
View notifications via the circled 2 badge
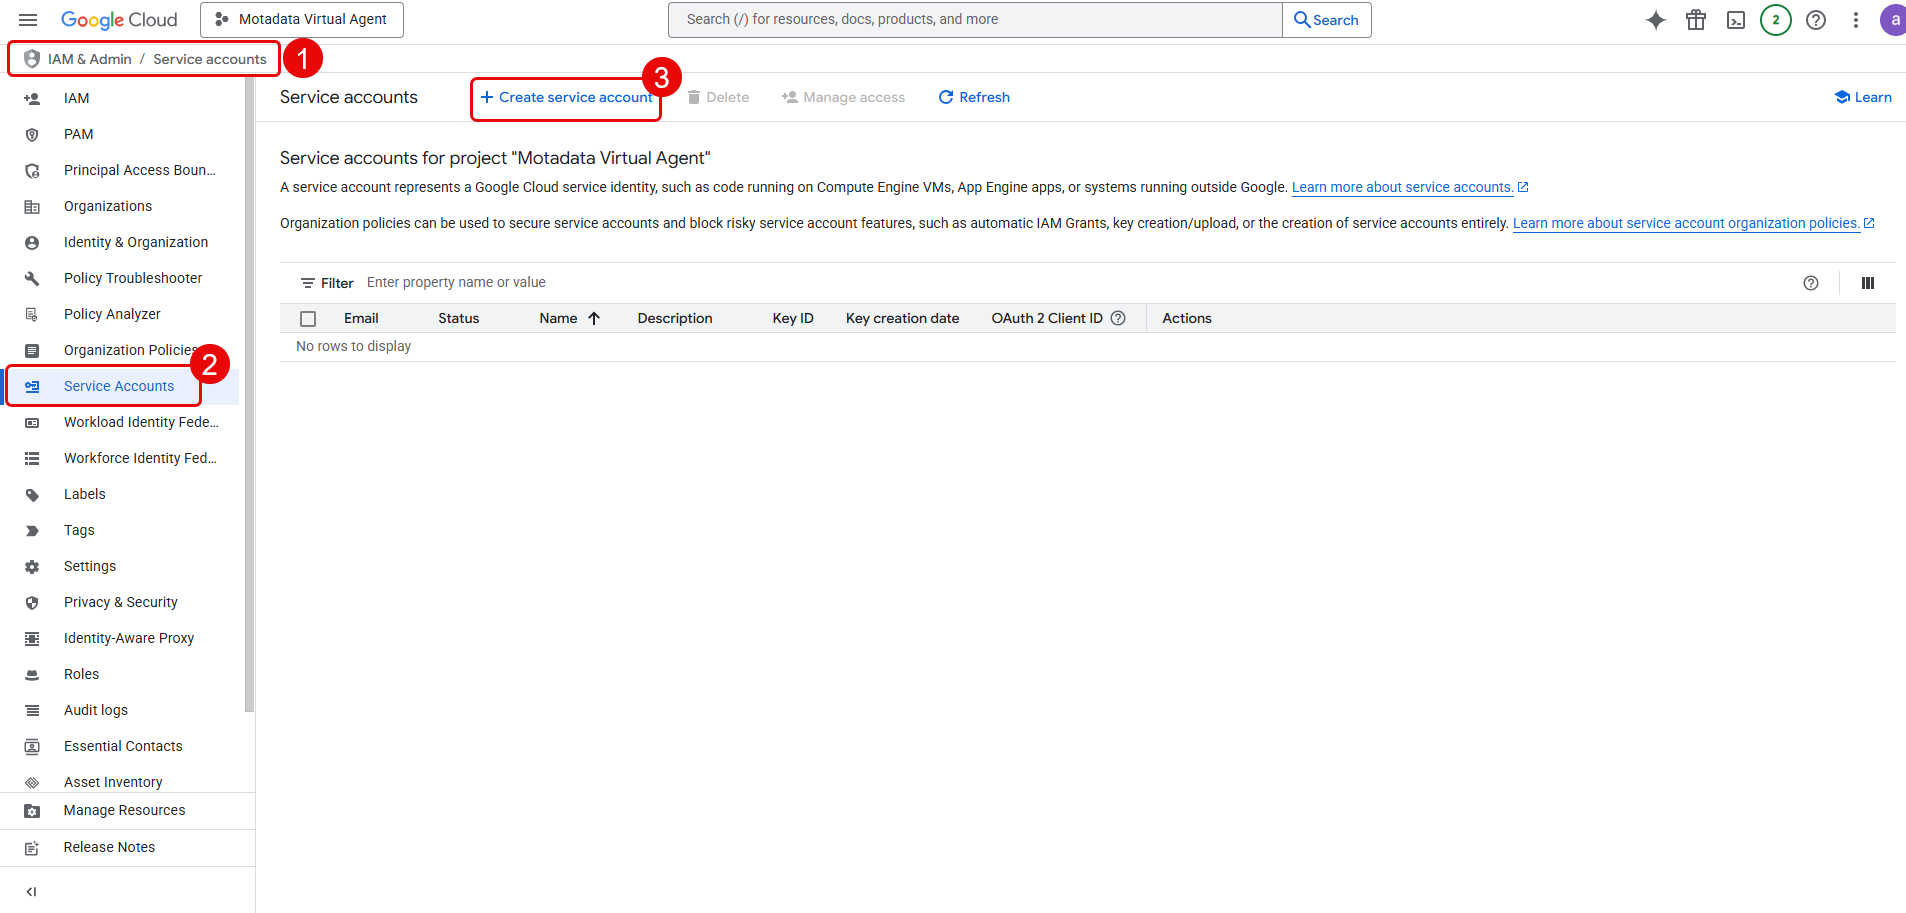click(x=1776, y=20)
